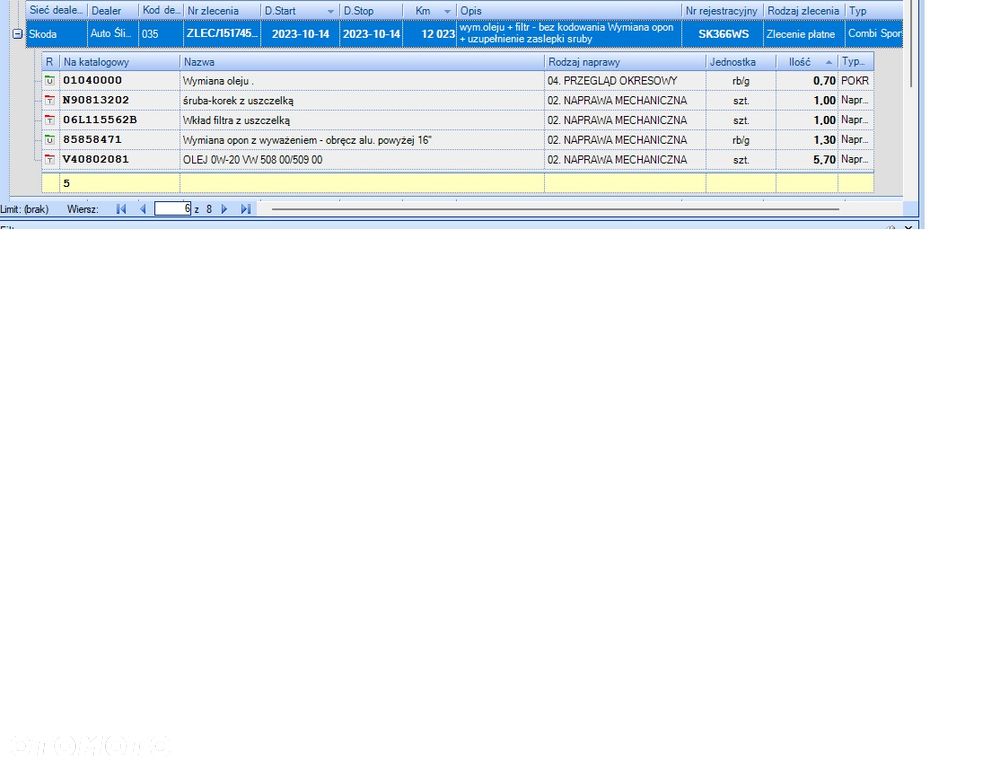Click summary count 5 in yellow row
Screen dimensions: 1000x766
(119, 183)
